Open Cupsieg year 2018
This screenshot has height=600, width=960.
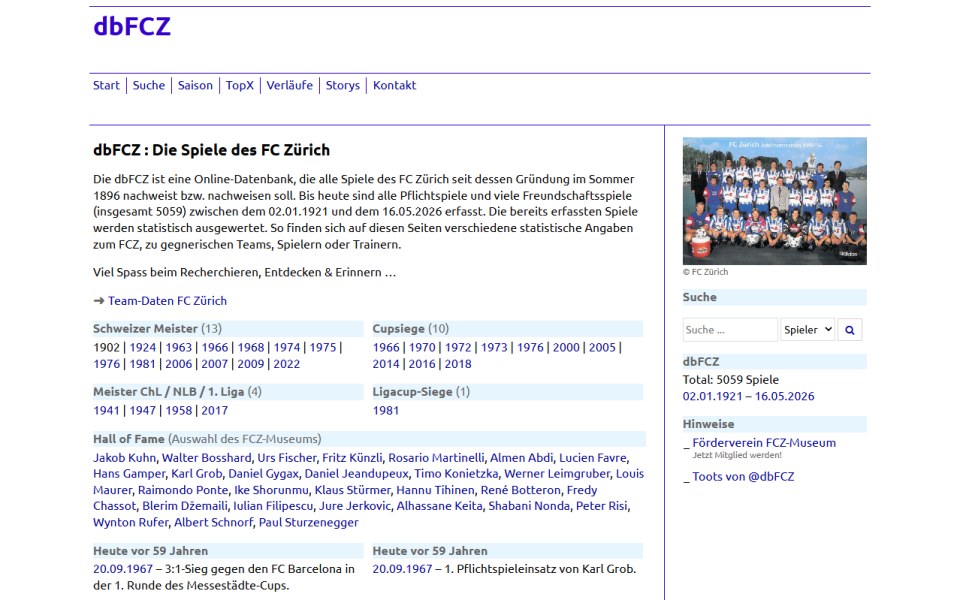pyautogui.click(x=458, y=364)
